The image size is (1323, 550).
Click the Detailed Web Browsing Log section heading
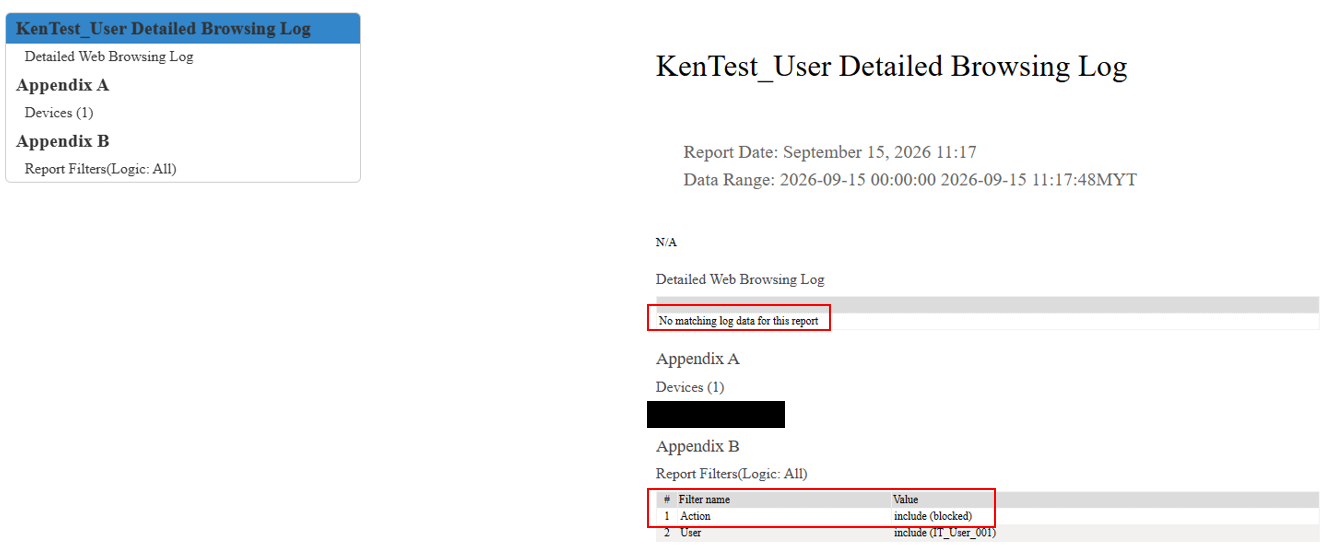pos(740,280)
